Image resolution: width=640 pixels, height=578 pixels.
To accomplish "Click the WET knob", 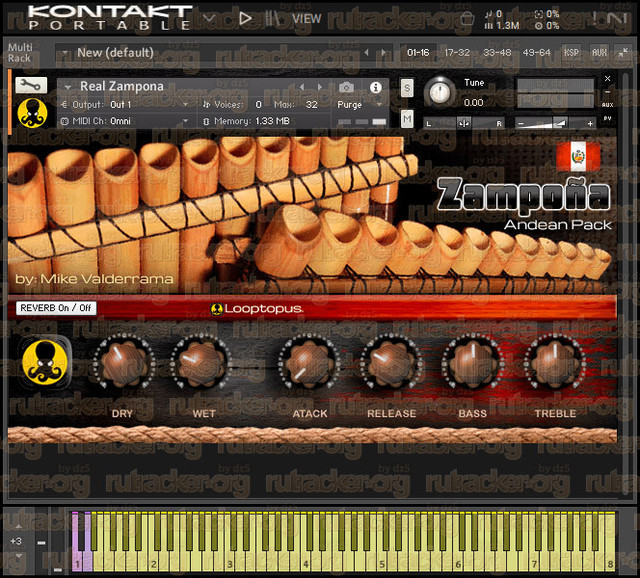I will pyautogui.click(x=200, y=362).
